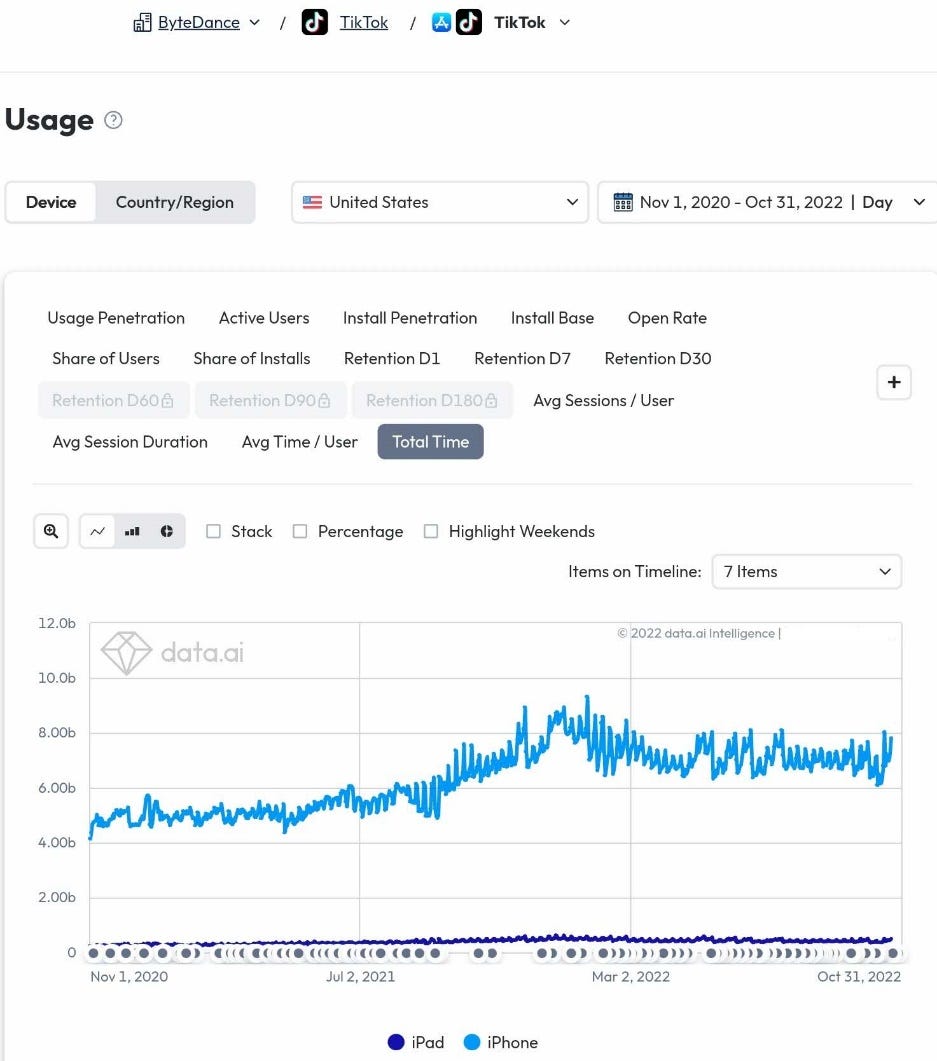This screenshot has width=937, height=1061.
Task: Select the Retention D30 metric
Action: click(658, 359)
